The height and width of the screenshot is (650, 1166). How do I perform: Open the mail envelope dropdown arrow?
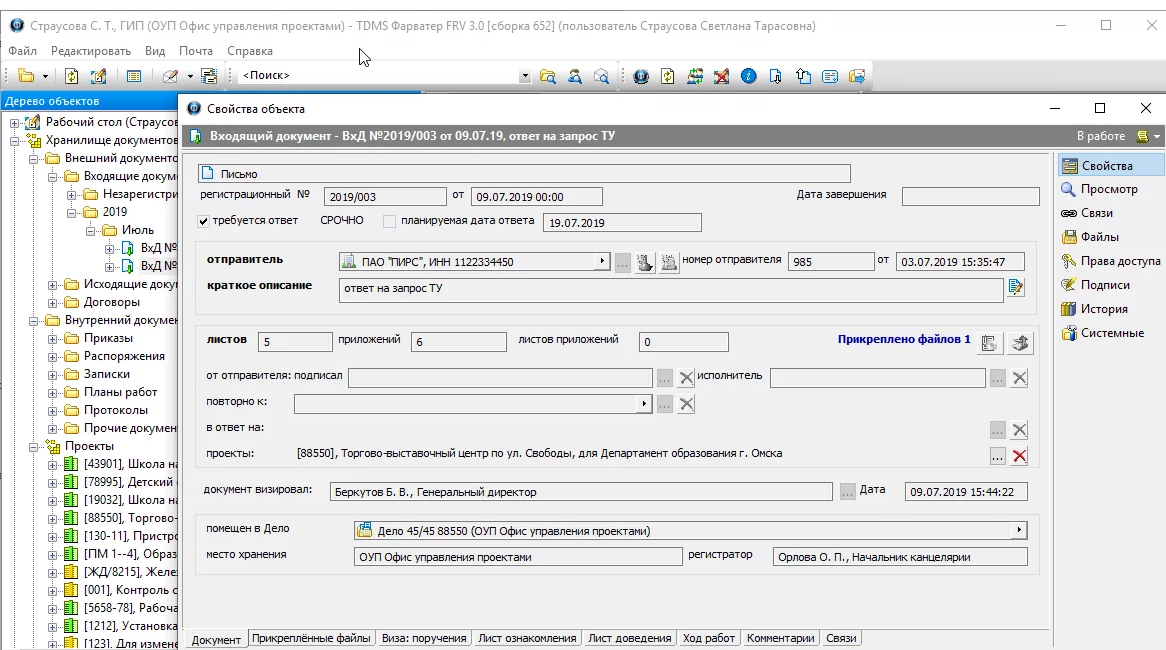tap(190, 76)
